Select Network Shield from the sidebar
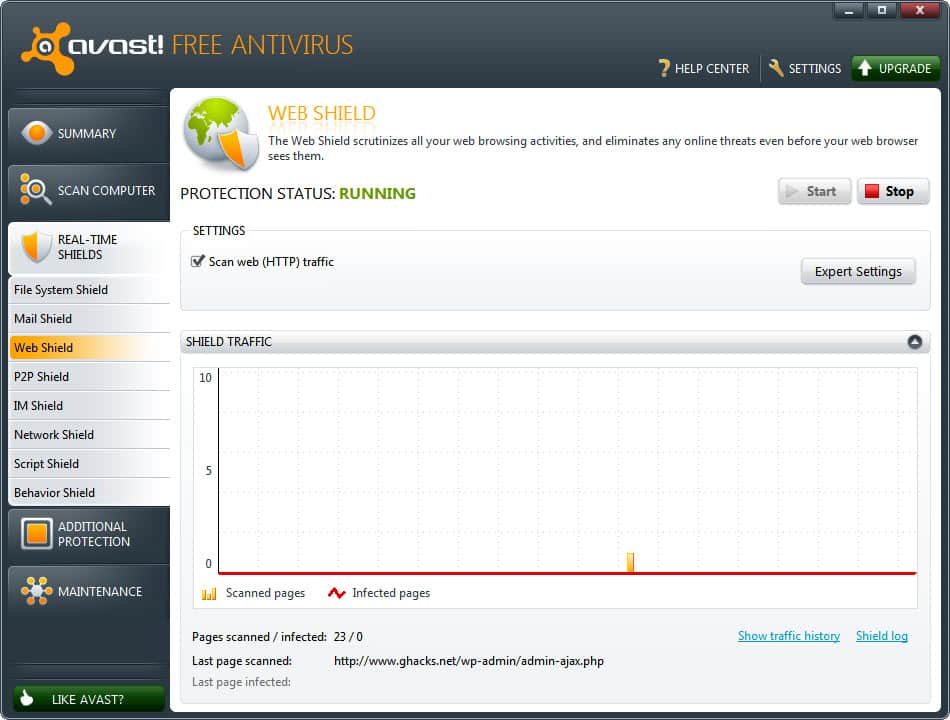Viewport: 950px width, 720px height. 55,434
